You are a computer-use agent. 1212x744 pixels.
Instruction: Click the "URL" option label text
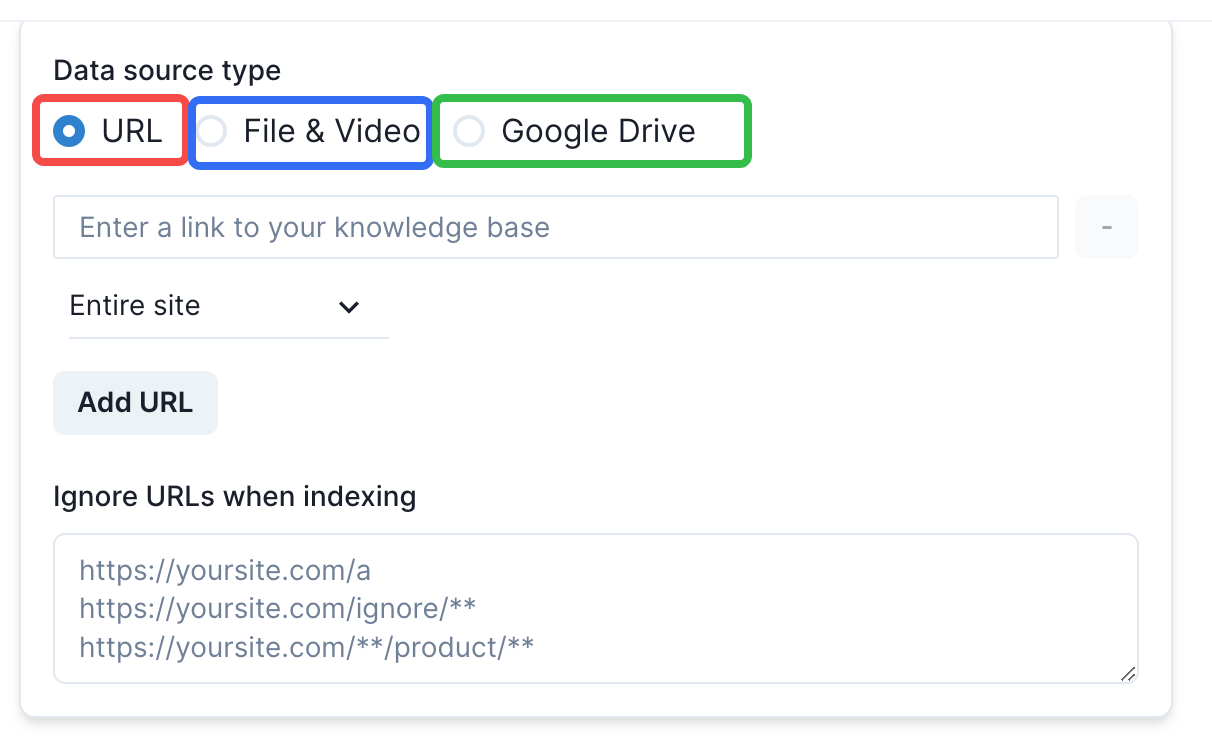coord(132,131)
